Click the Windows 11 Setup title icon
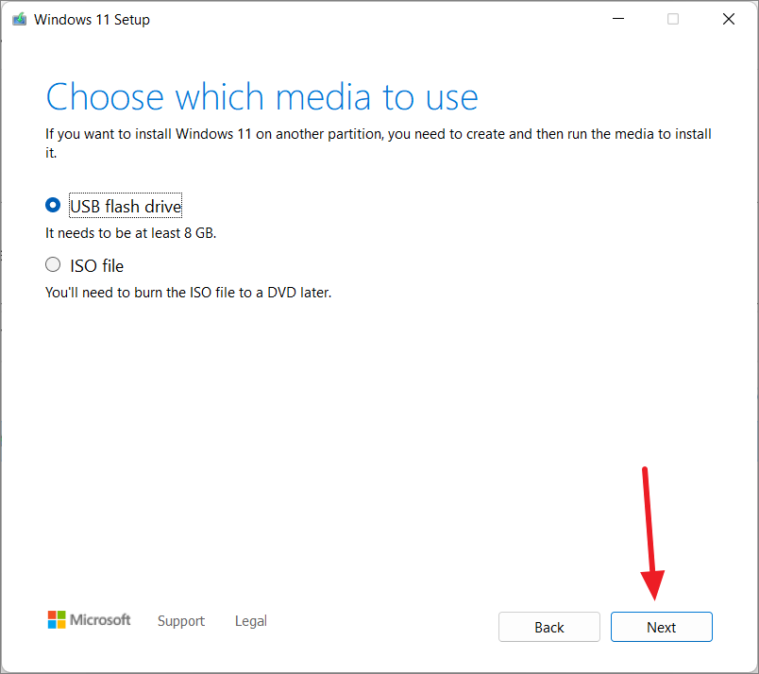 pos(19,20)
